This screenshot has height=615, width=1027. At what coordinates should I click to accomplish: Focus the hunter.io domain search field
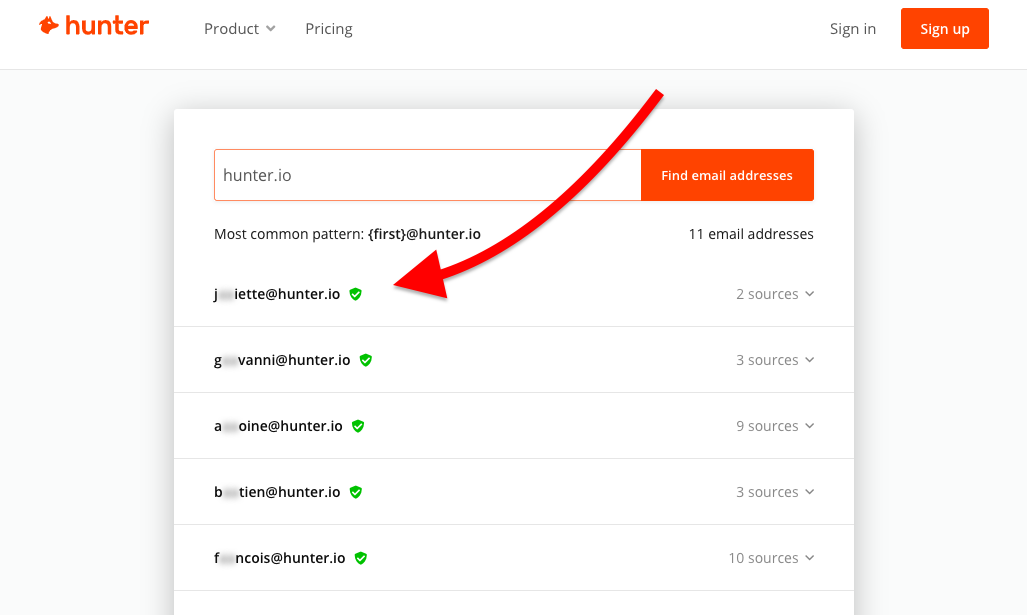click(x=427, y=175)
